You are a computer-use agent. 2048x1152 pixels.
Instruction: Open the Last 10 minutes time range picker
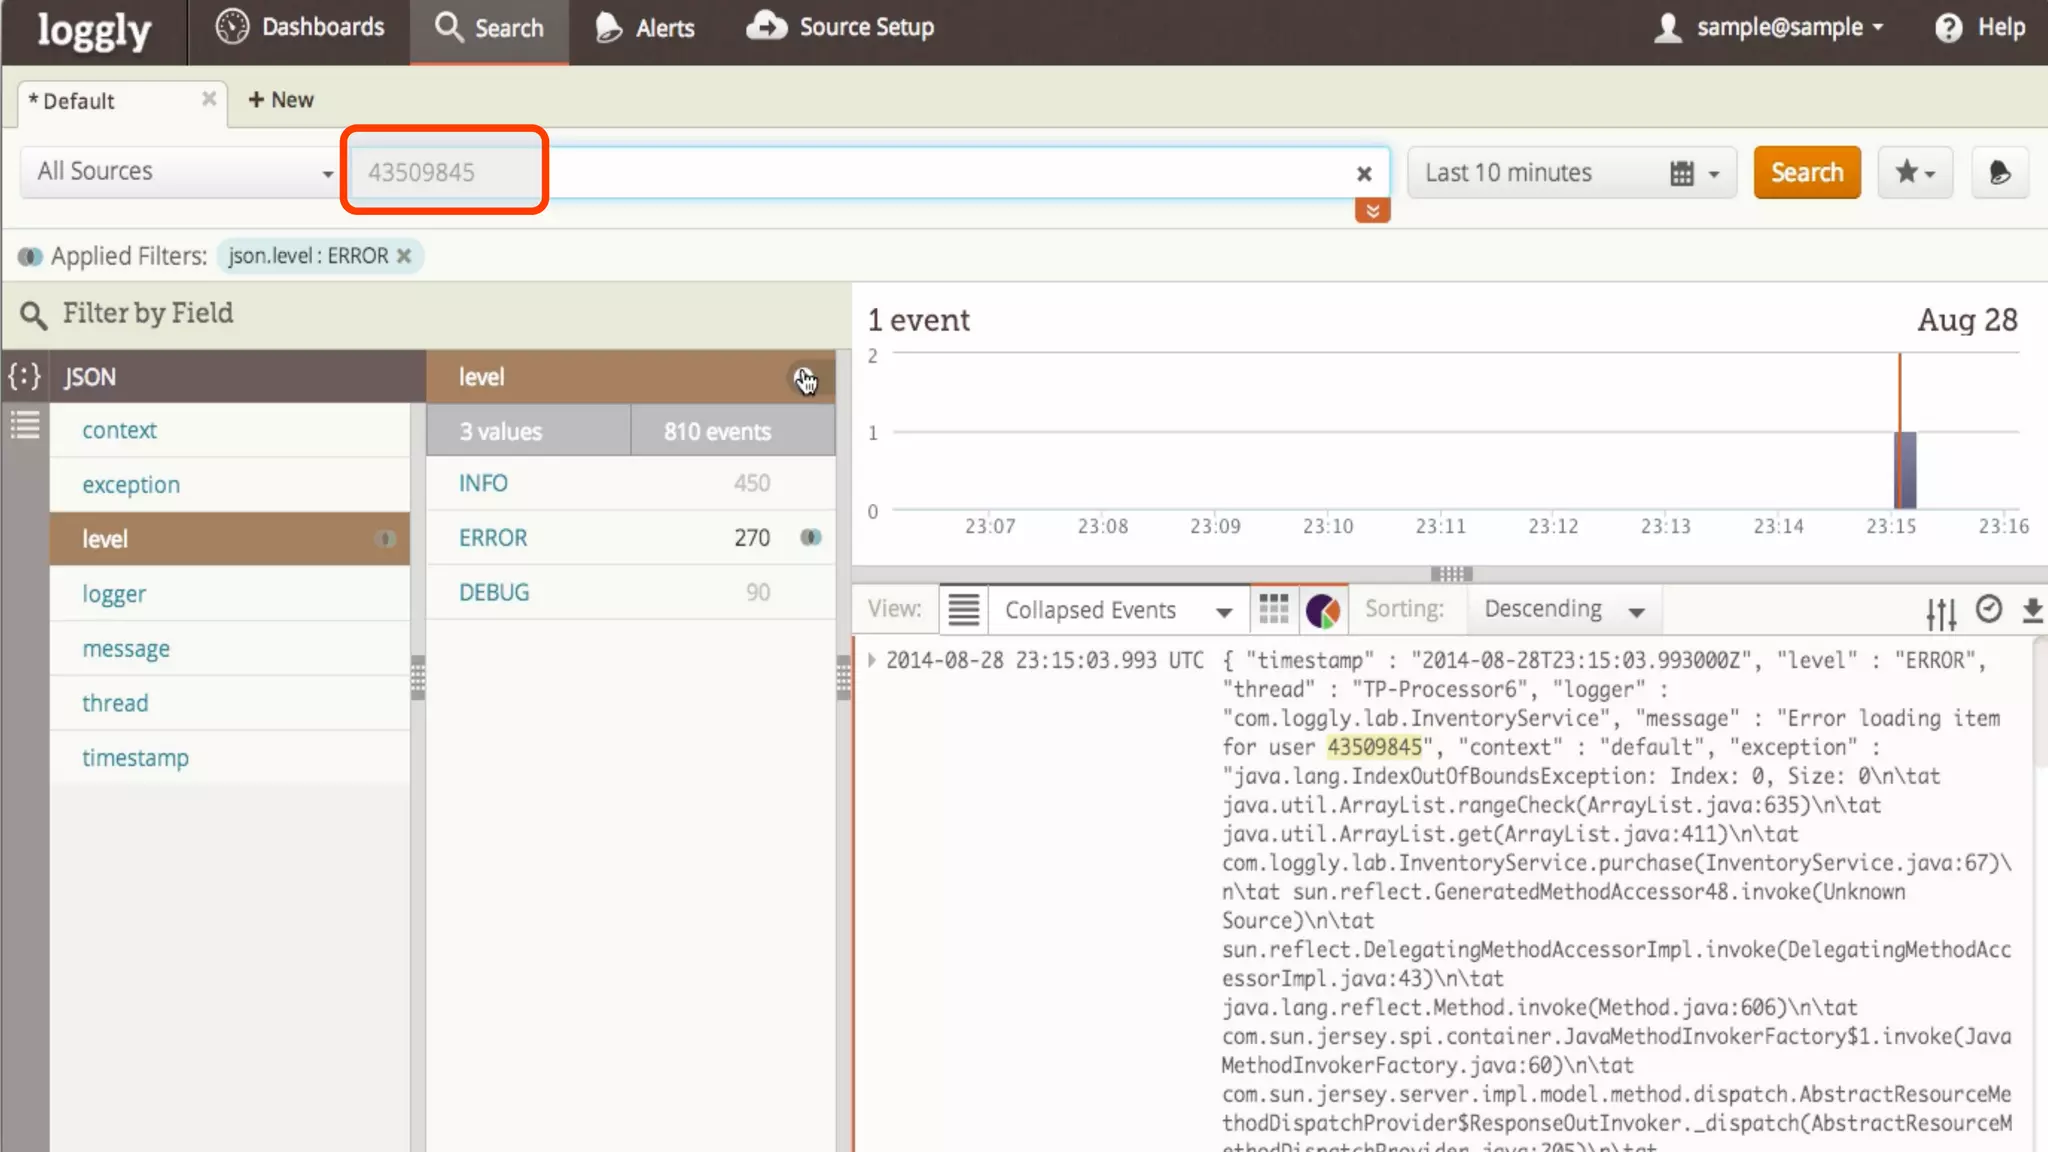click(x=1571, y=173)
